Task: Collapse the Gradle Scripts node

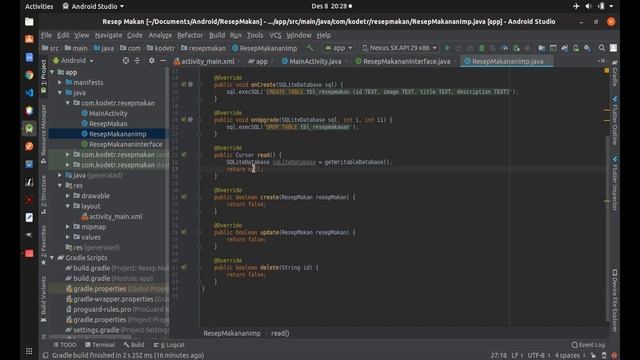Action: click(x=52, y=258)
